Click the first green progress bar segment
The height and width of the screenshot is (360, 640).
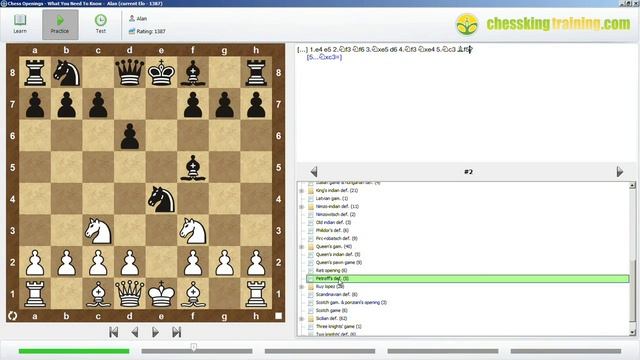pos(74,351)
